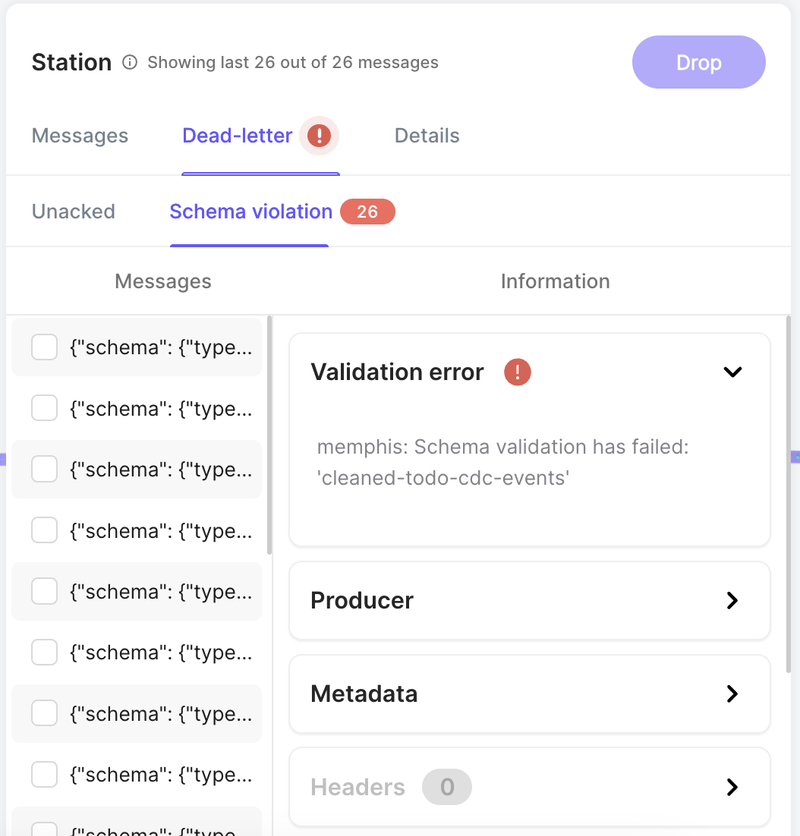
Task: Click the Headers count badge showing 0
Action: [x=447, y=787]
